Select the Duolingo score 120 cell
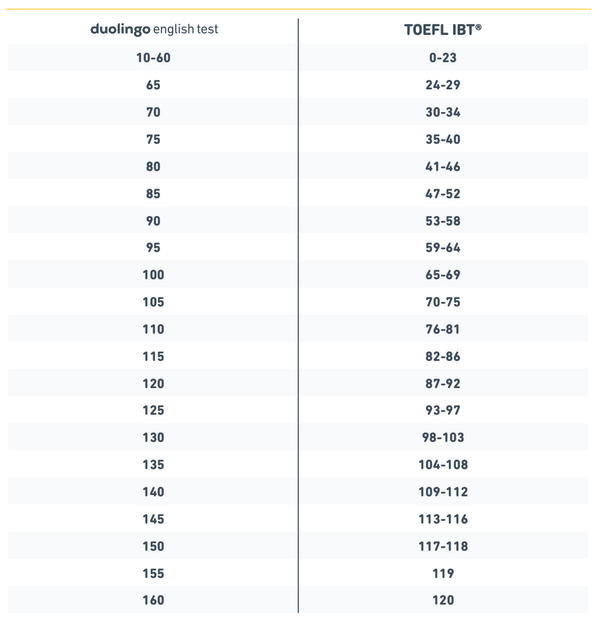This screenshot has width=600, height=618. [x=153, y=383]
